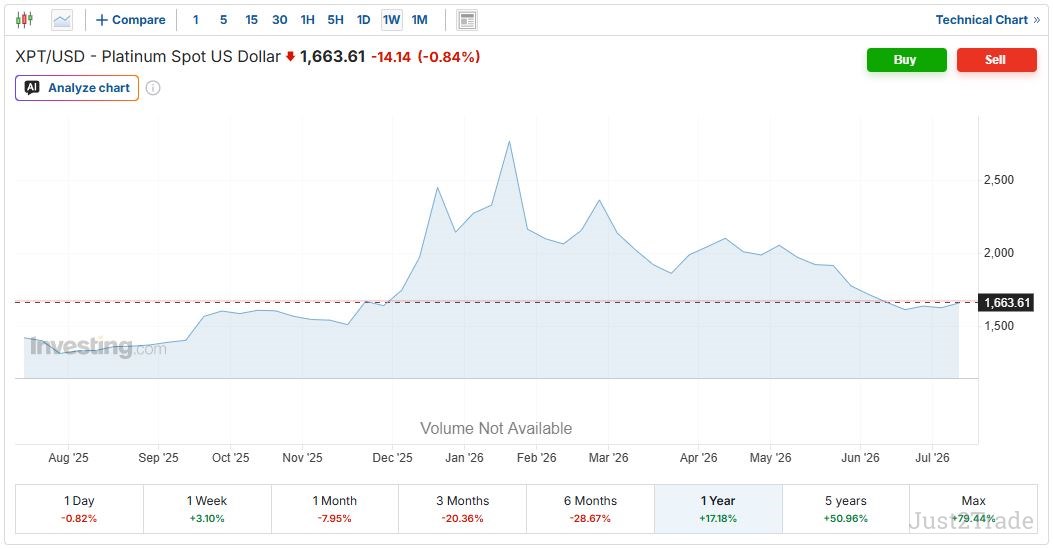Choose the 1D interval

pyautogui.click(x=363, y=20)
